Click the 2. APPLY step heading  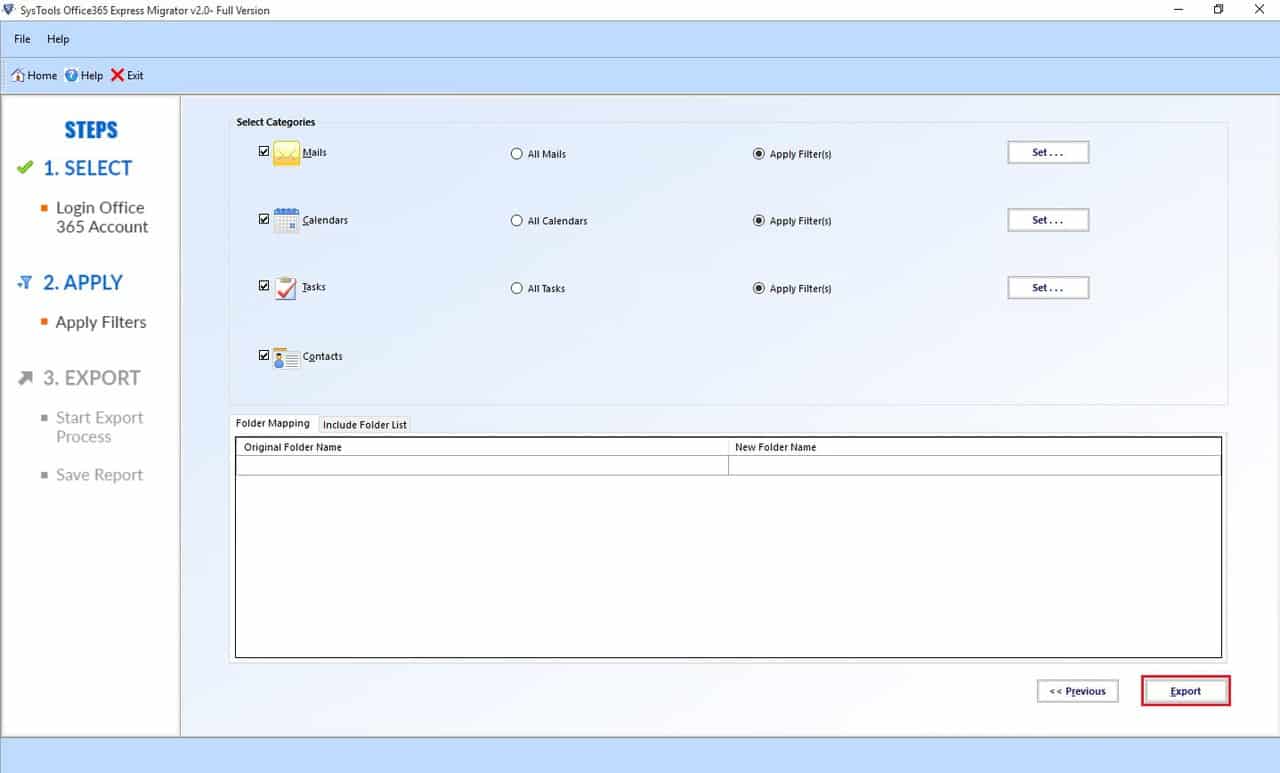pos(83,283)
